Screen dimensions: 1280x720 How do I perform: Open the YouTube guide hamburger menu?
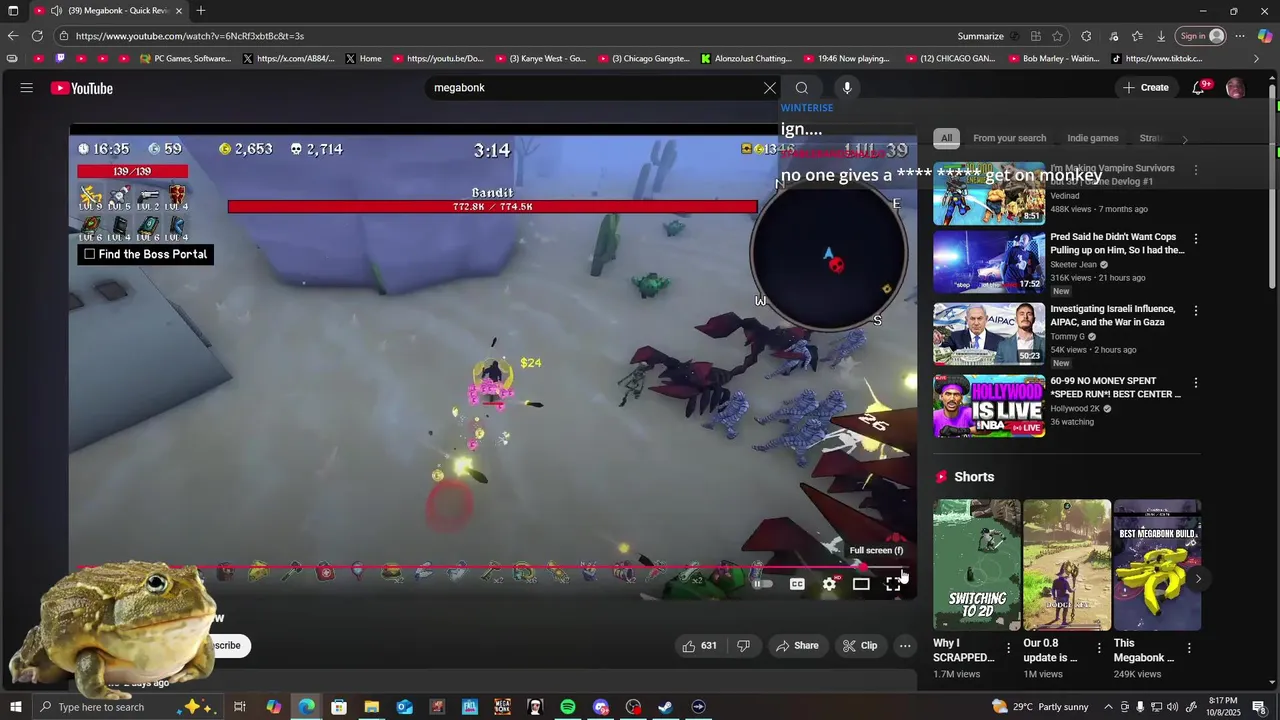click(x=26, y=88)
